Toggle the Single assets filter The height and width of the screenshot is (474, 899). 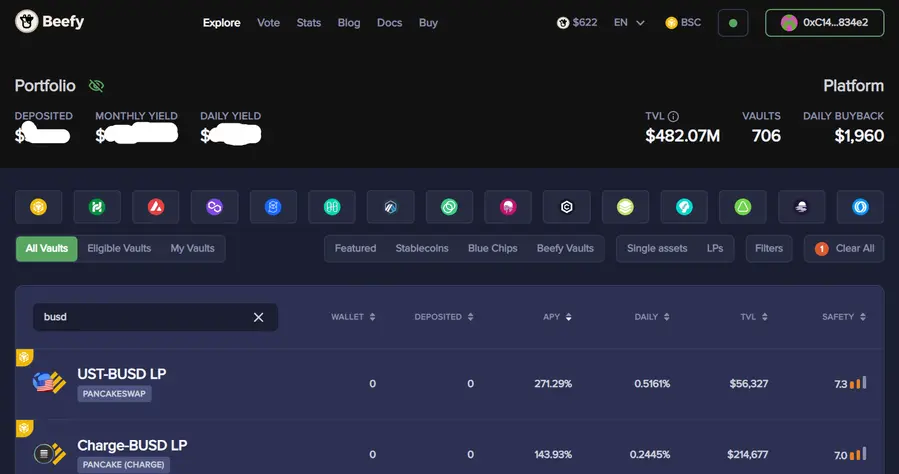click(657, 249)
